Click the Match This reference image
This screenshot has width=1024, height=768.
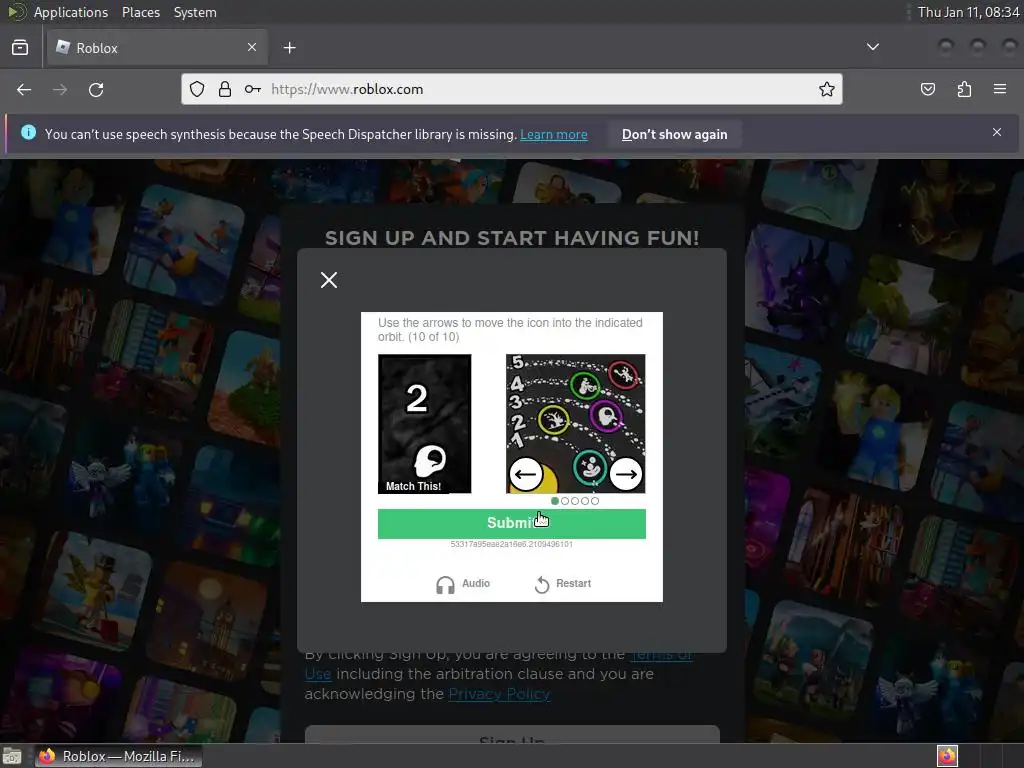pyautogui.click(x=424, y=424)
